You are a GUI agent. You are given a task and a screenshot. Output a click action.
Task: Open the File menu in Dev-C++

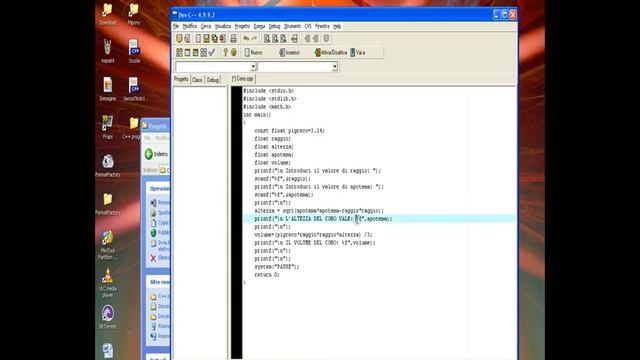[x=176, y=26]
